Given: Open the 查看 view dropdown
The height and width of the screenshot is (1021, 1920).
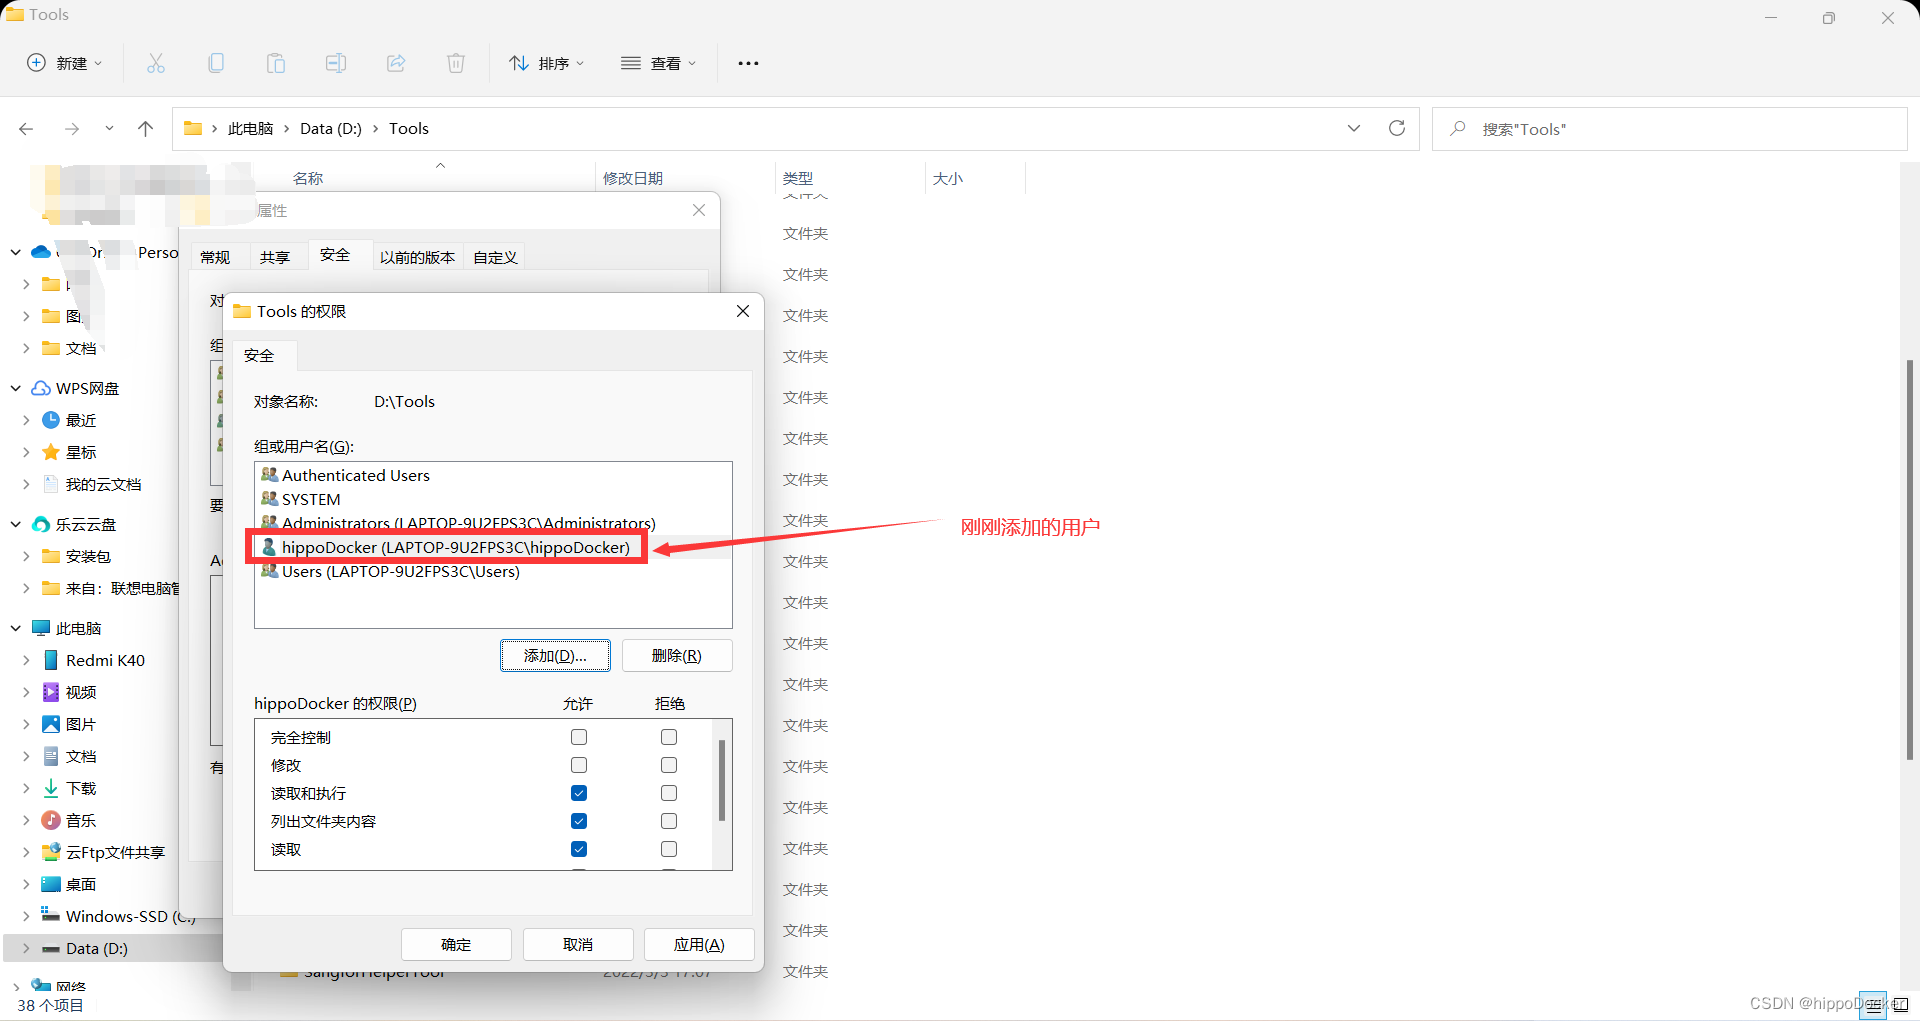Looking at the screenshot, I should pos(659,63).
